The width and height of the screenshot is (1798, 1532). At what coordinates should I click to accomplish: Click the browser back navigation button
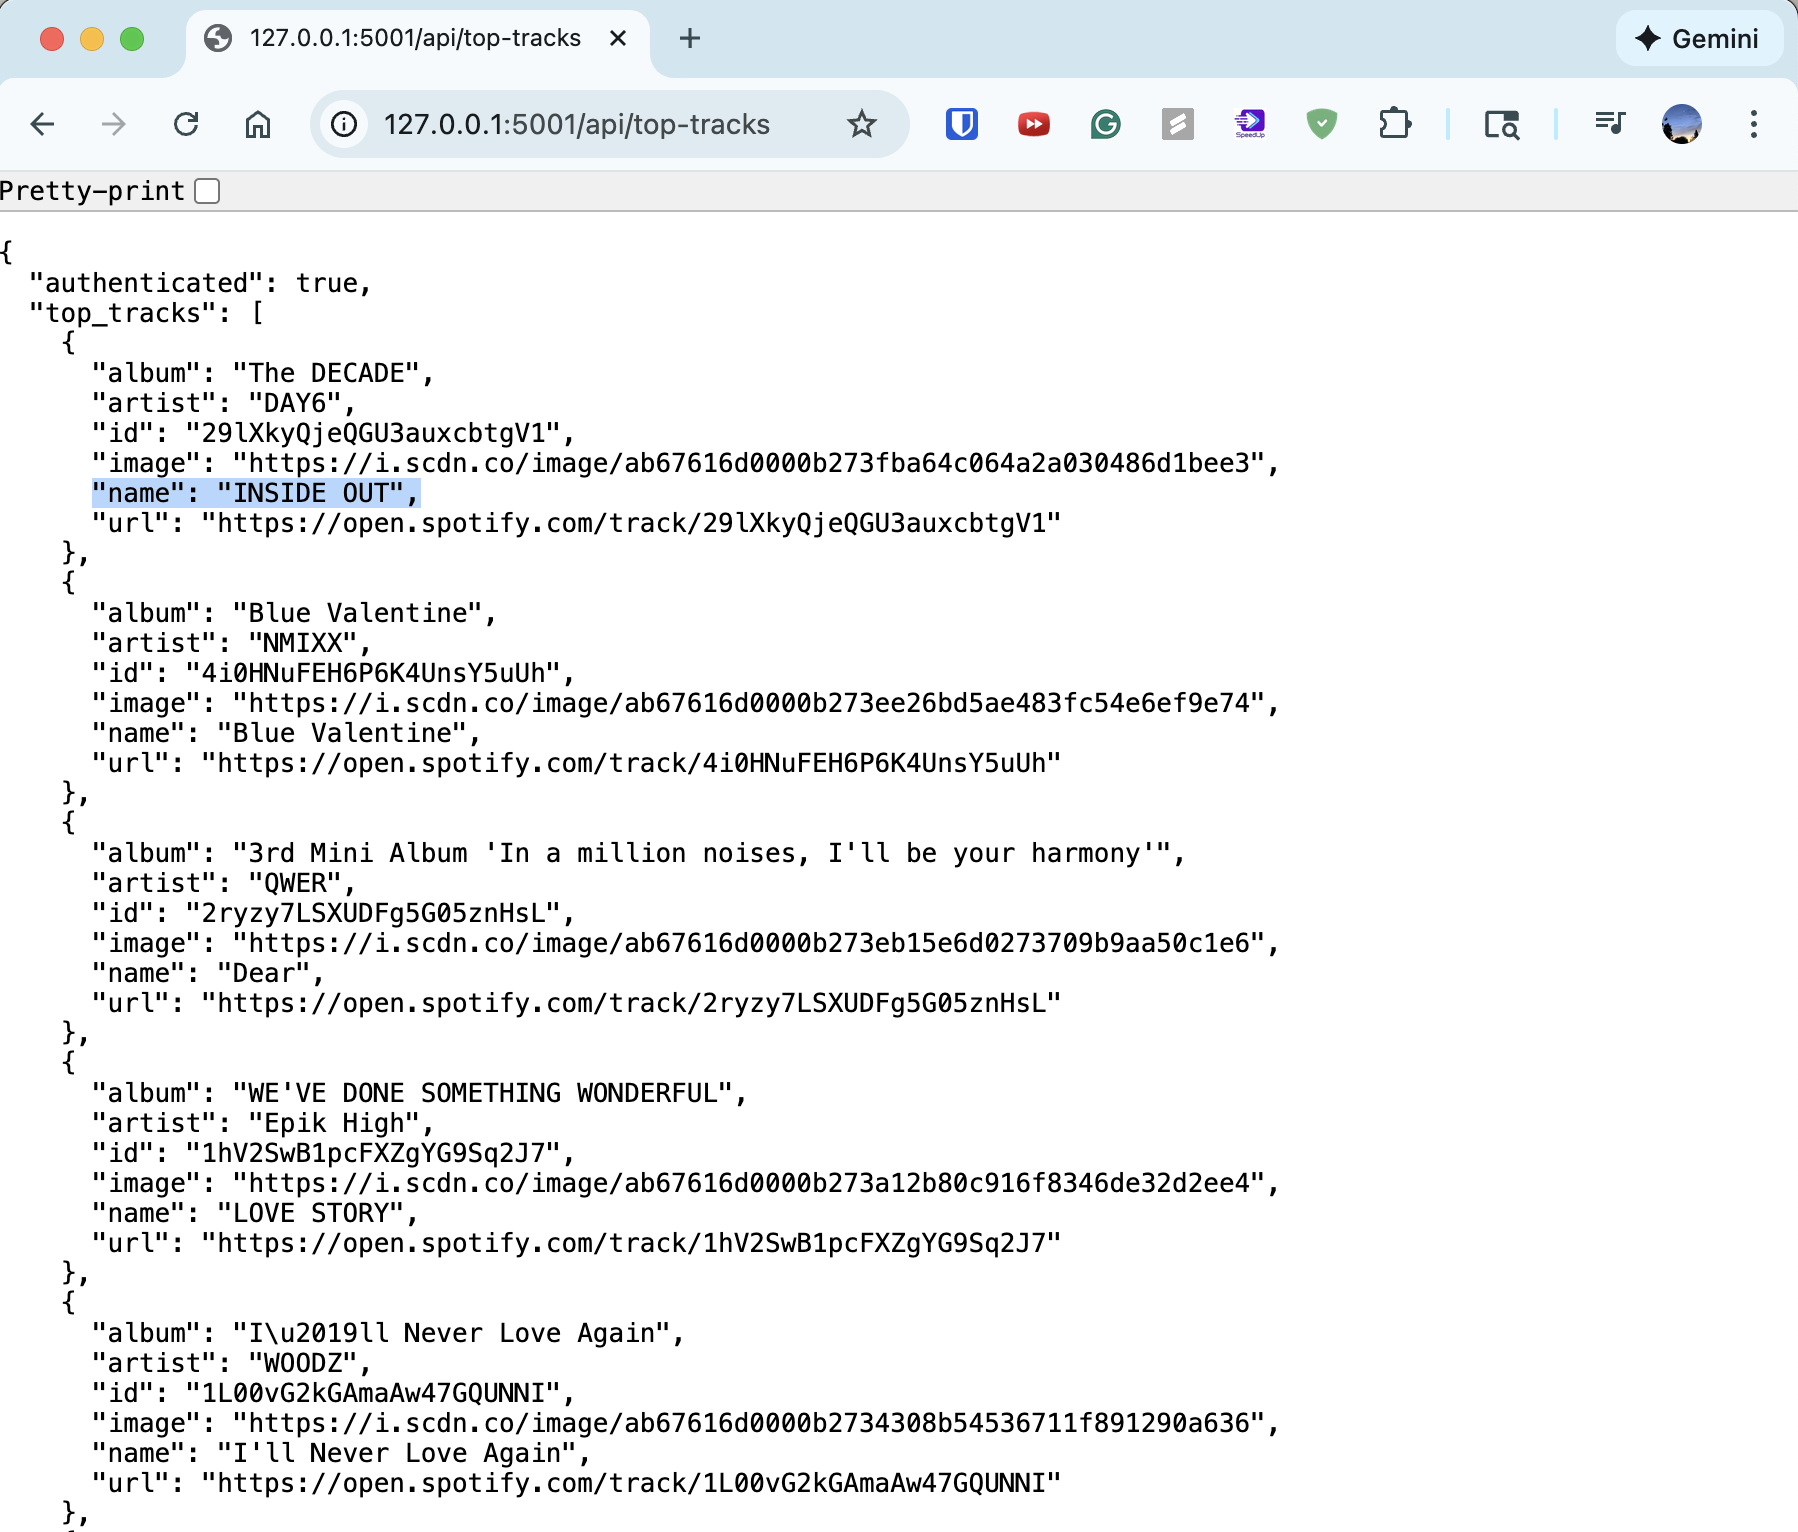click(x=41, y=124)
